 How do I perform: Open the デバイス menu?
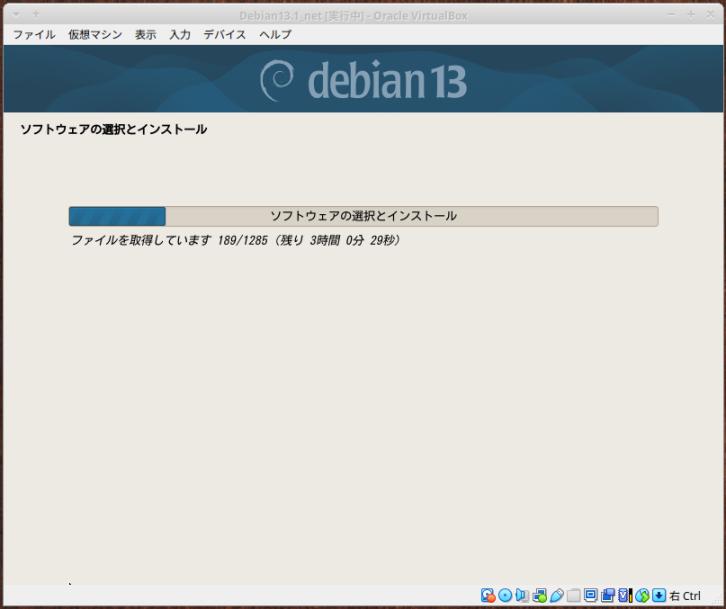pos(225,35)
